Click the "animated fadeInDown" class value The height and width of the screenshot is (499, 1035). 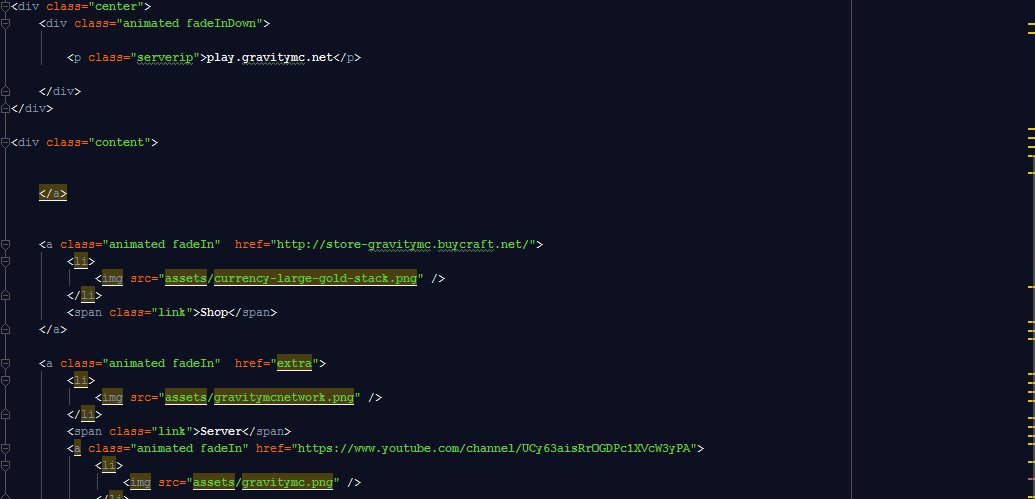click(x=190, y=24)
